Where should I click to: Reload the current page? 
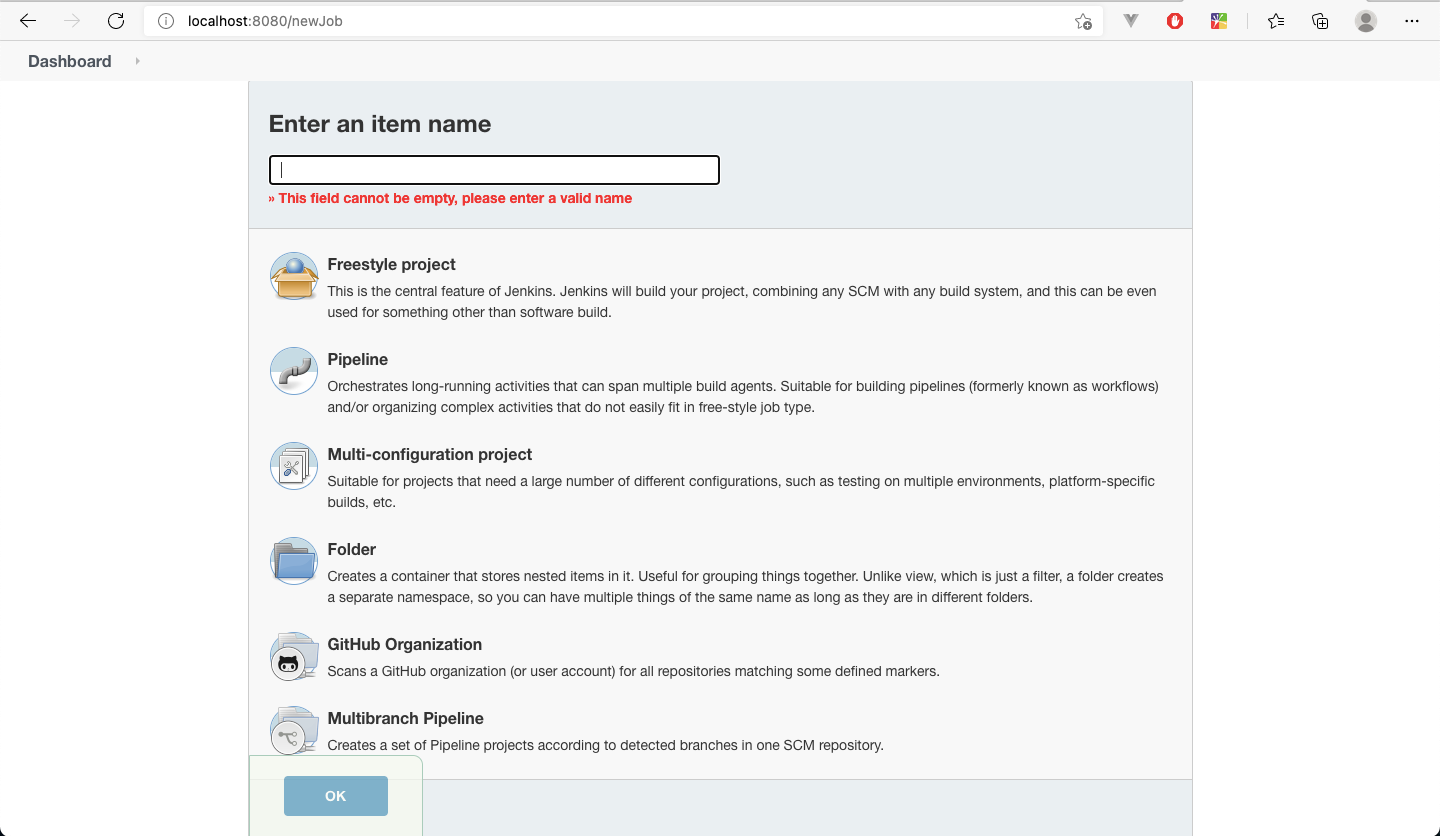[x=116, y=21]
